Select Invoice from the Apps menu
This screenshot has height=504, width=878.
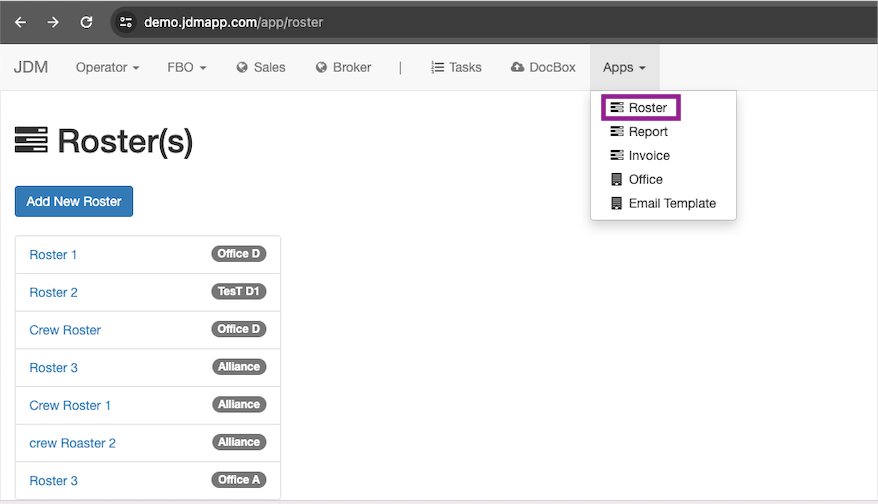pyautogui.click(x=648, y=156)
